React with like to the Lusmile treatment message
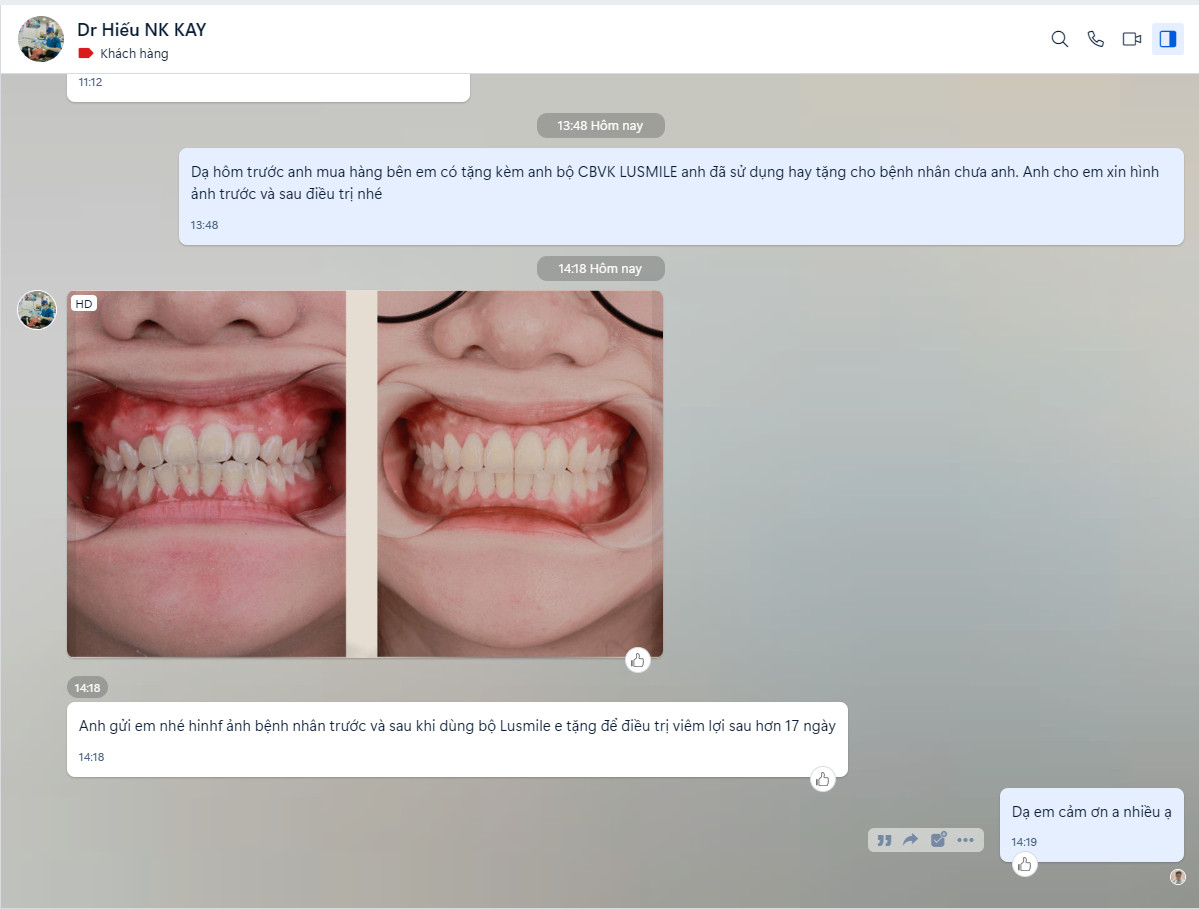1199x909 pixels. (x=822, y=780)
